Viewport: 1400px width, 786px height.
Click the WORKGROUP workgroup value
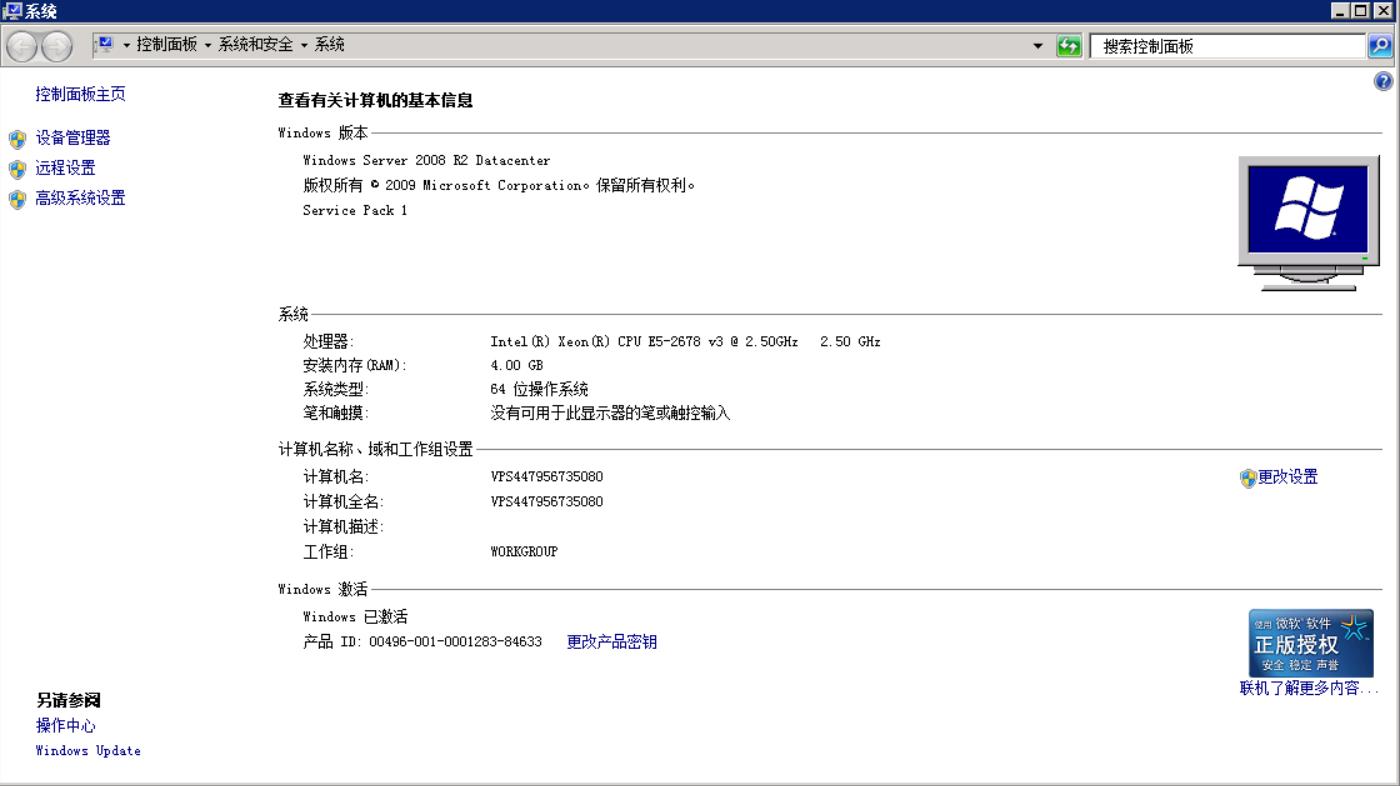[x=524, y=551]
